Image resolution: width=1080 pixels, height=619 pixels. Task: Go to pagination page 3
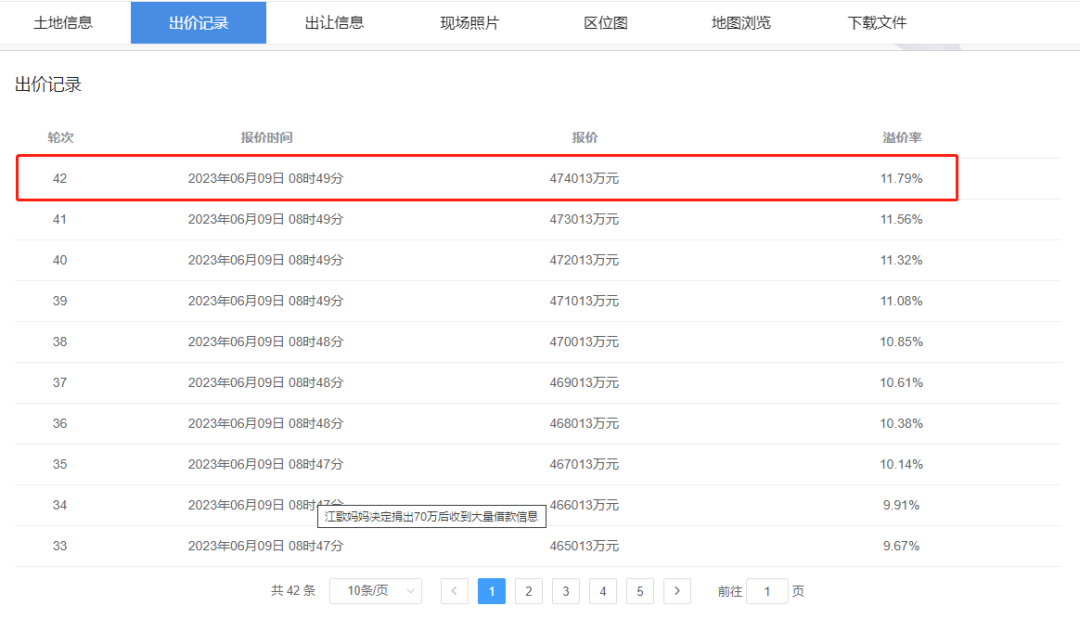pyautogui.click(x=566, y=591)
